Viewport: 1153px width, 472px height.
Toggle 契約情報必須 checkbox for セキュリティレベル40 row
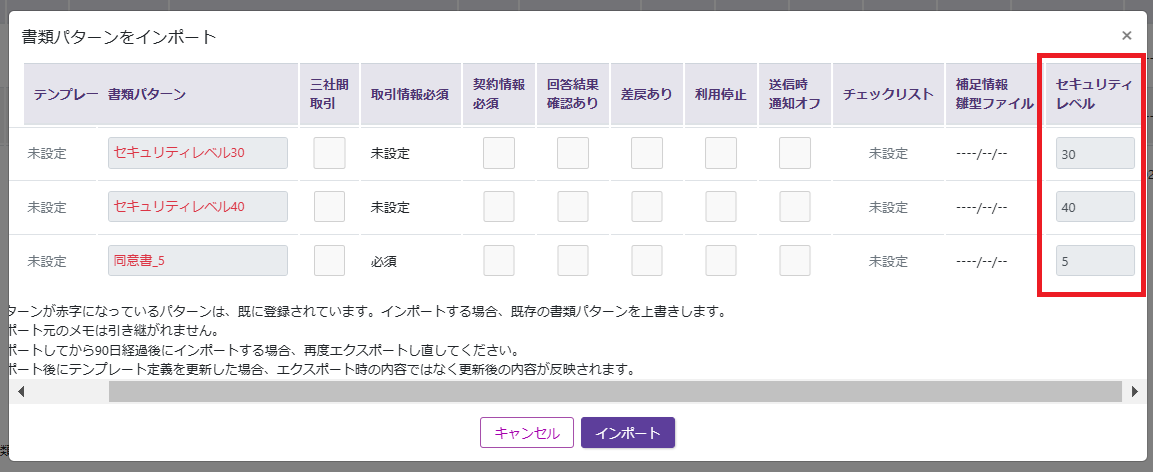[x=499, y=207]
